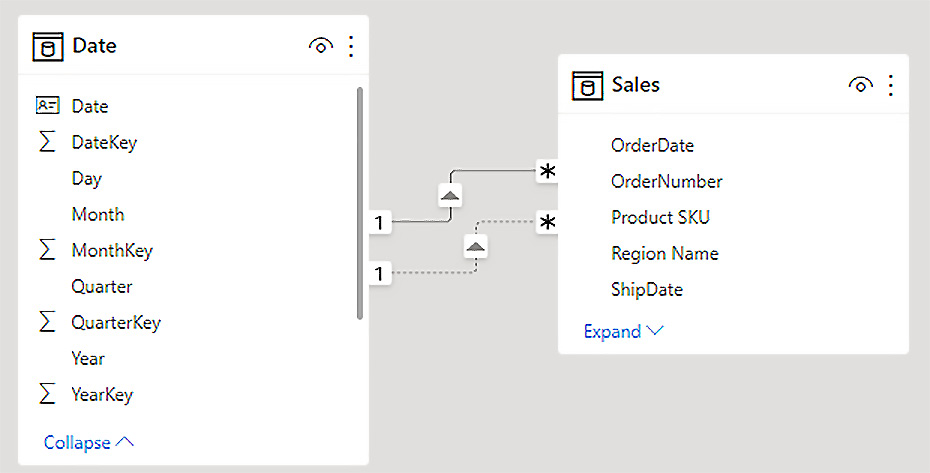Click the Sales table header icon
The width and height of the screenshot is (930, 473).
pyautogui.click(x=587, y=85)
